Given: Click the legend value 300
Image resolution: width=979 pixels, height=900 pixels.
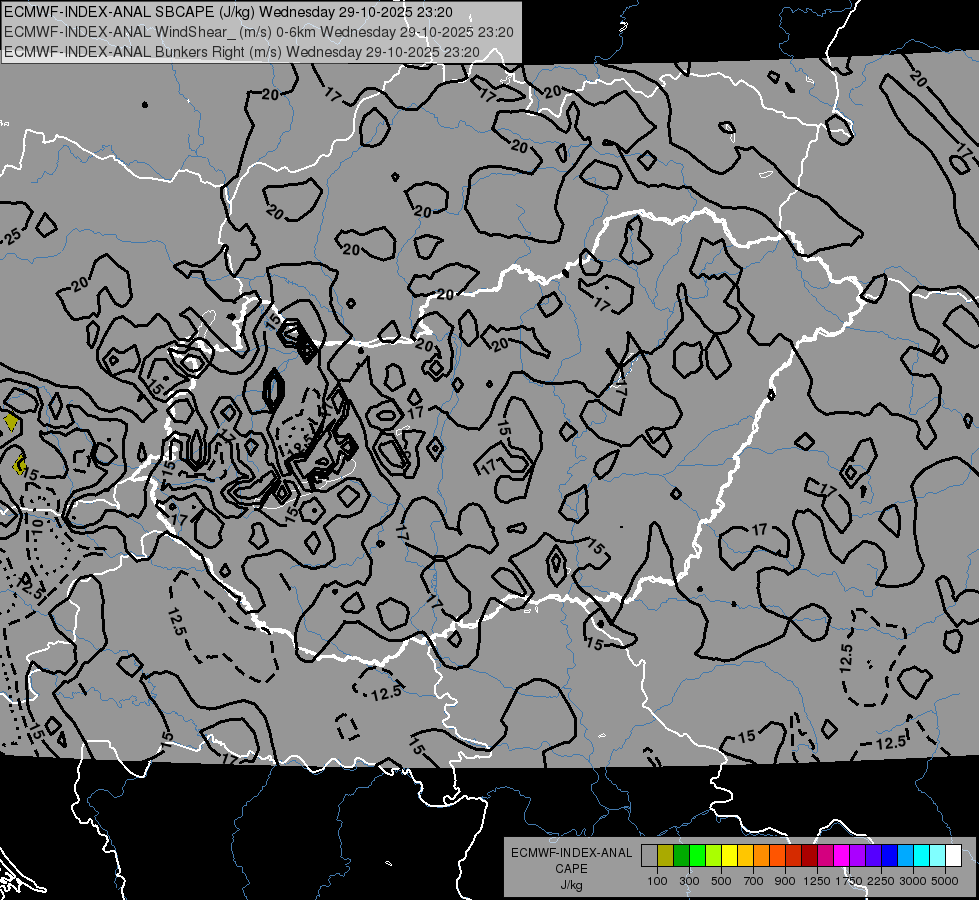Looking at the screenshot, I should click(x=689, y=881).
